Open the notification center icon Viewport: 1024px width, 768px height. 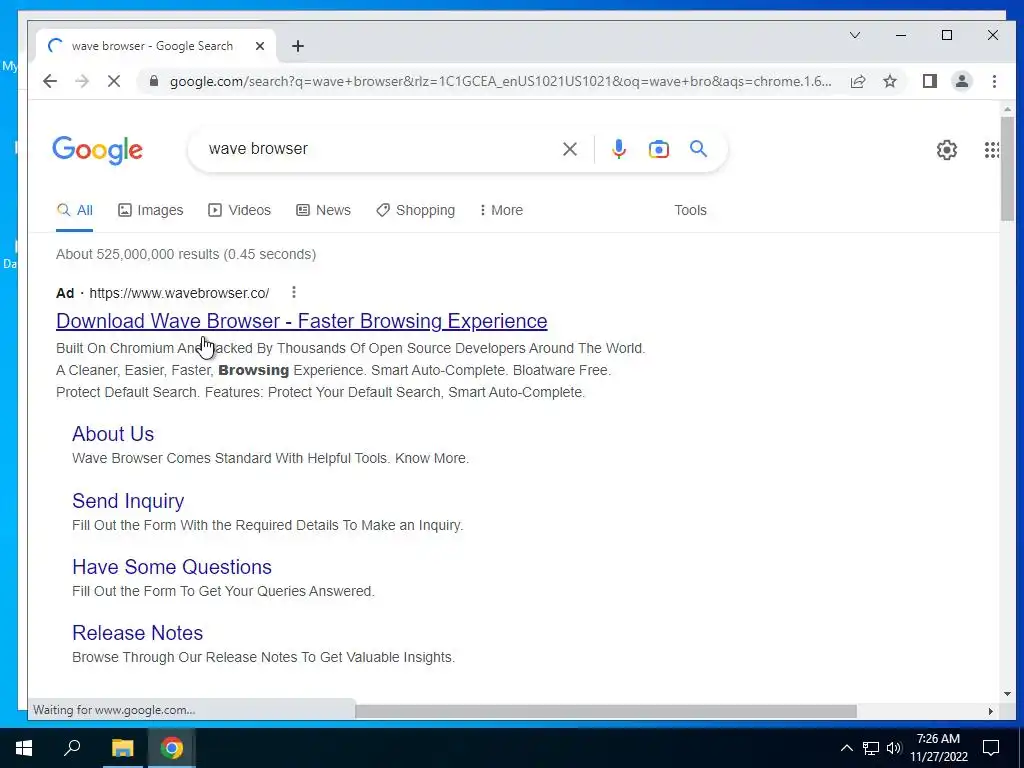(x=991, y=748)
